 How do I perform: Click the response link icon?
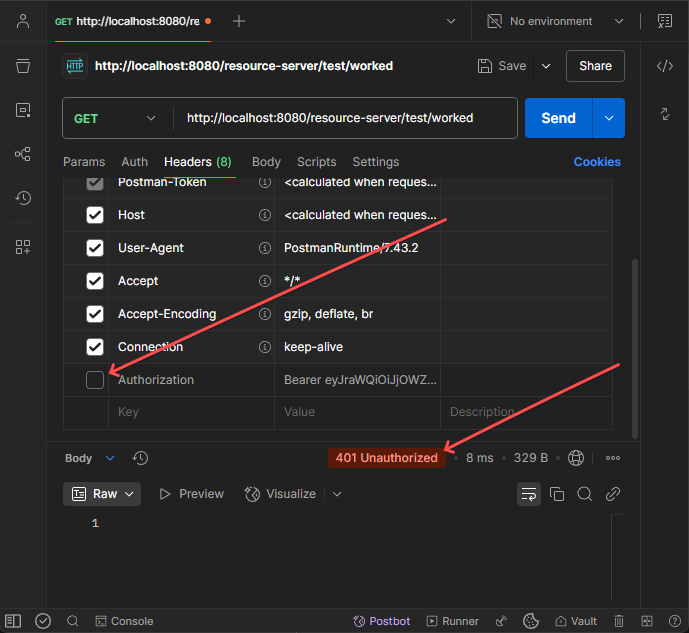pyautogui.click(x=613, y=494)
